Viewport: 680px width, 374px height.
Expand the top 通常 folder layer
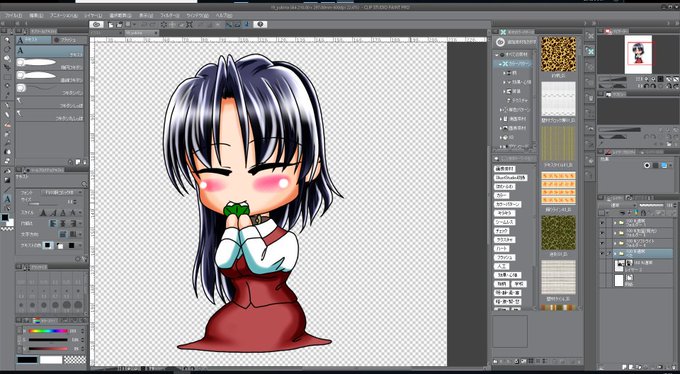click(x=615, y=222)
